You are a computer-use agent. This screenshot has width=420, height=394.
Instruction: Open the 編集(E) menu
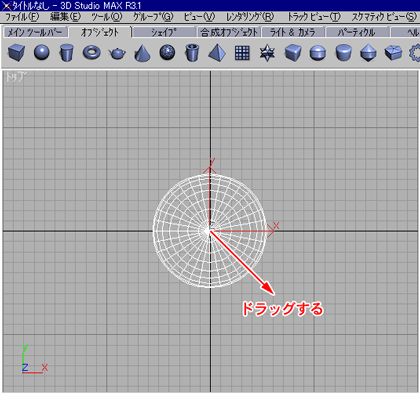(x=65, y=17)
